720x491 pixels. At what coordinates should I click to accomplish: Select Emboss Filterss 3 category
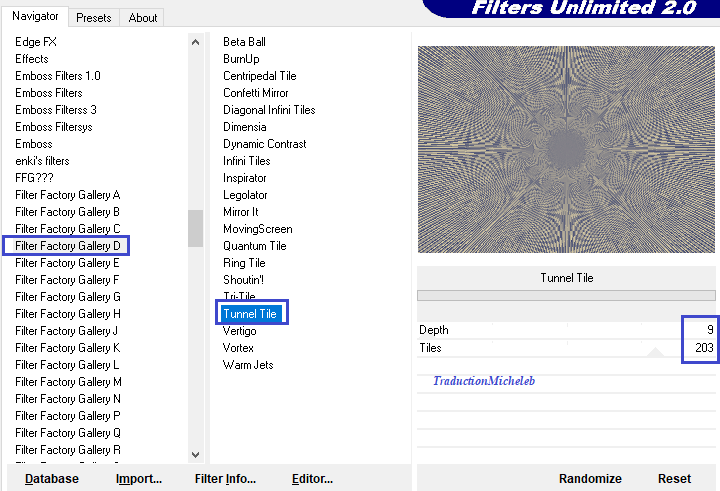click(56, 110)
